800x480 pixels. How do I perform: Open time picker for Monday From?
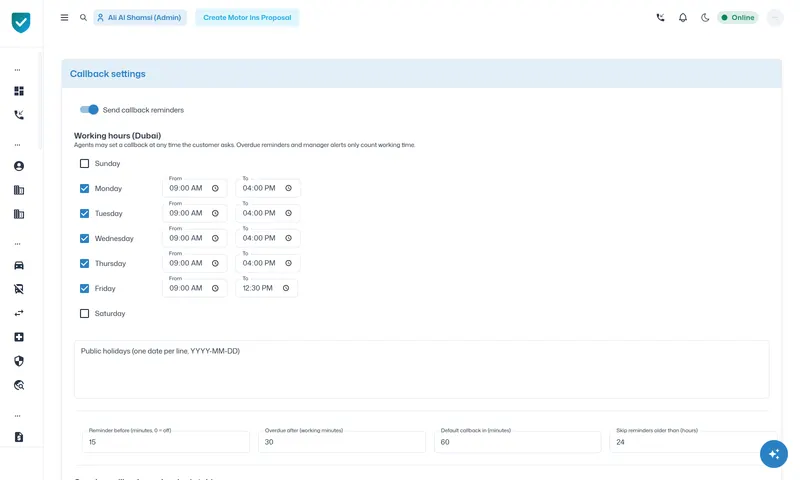coord(215,188)
